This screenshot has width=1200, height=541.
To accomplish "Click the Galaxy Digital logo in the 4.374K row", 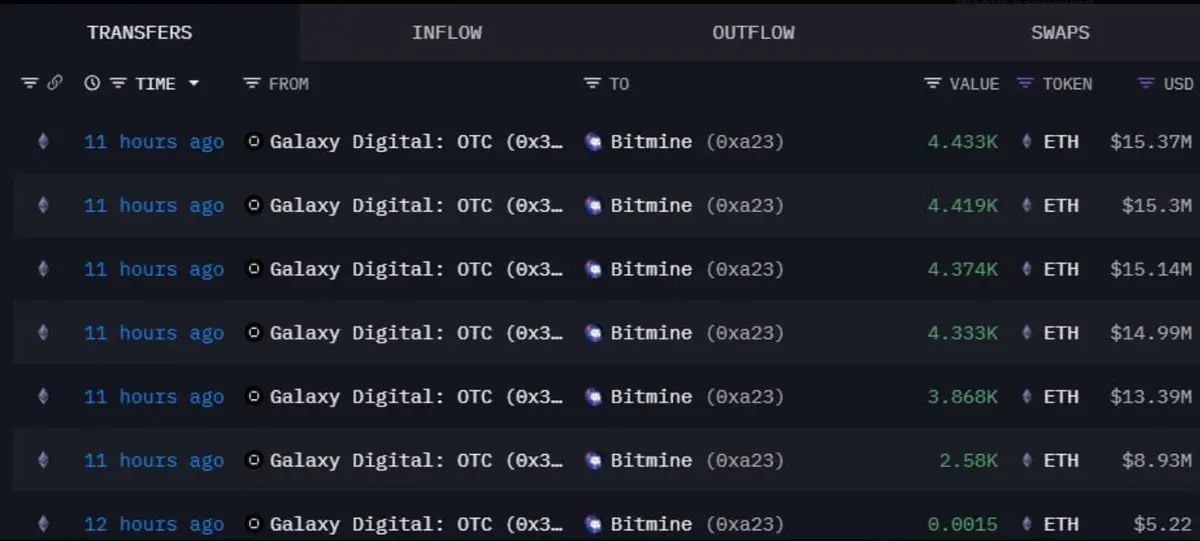I will pos(254,269).
